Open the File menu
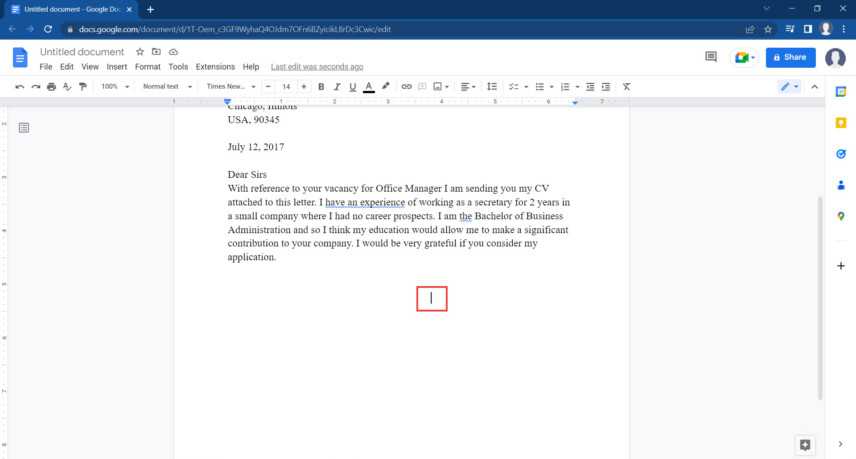This screenshot has height=459, width=856. tap(46, 67)
